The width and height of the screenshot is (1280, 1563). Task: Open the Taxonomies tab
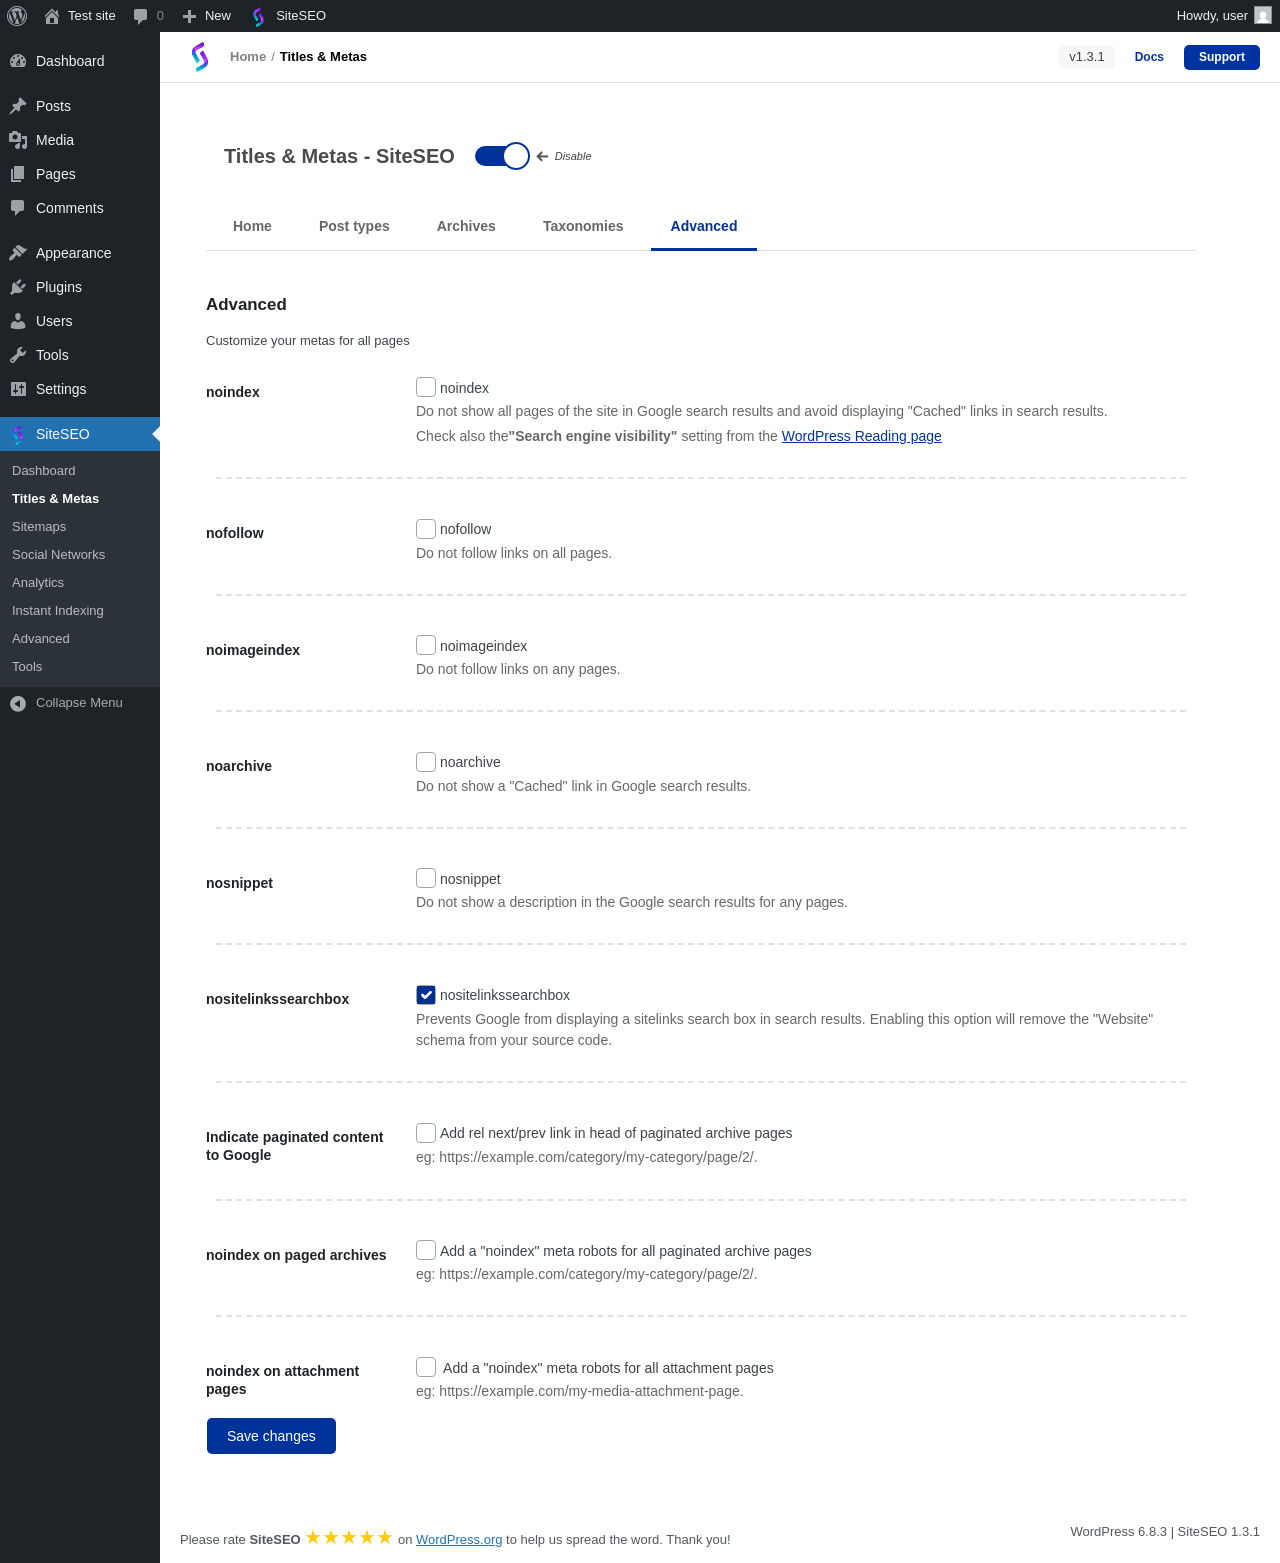point(583,226)
